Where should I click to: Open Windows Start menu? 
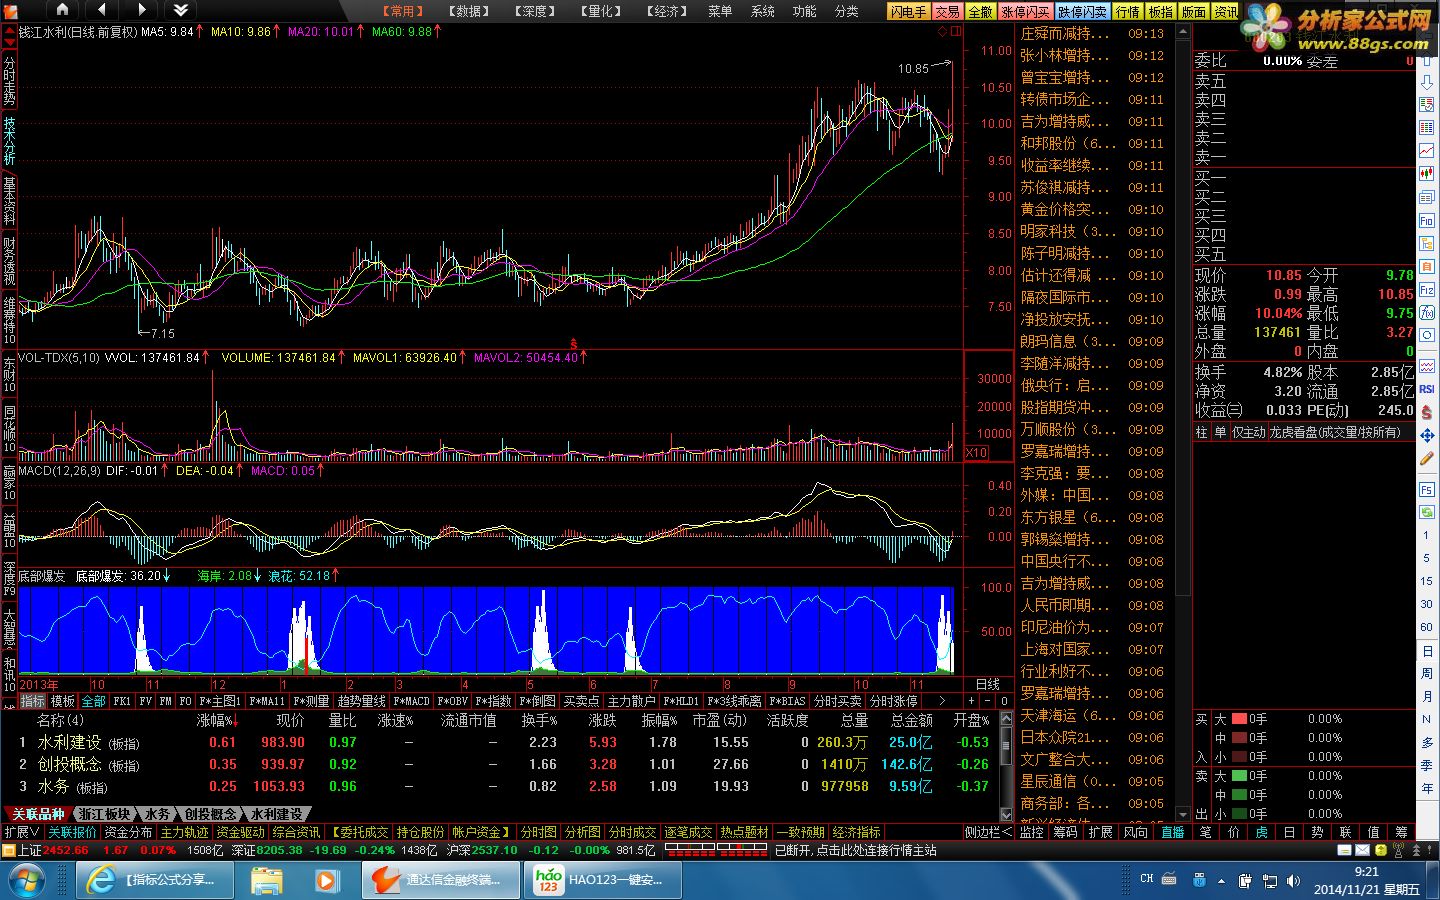coord(25,880)
